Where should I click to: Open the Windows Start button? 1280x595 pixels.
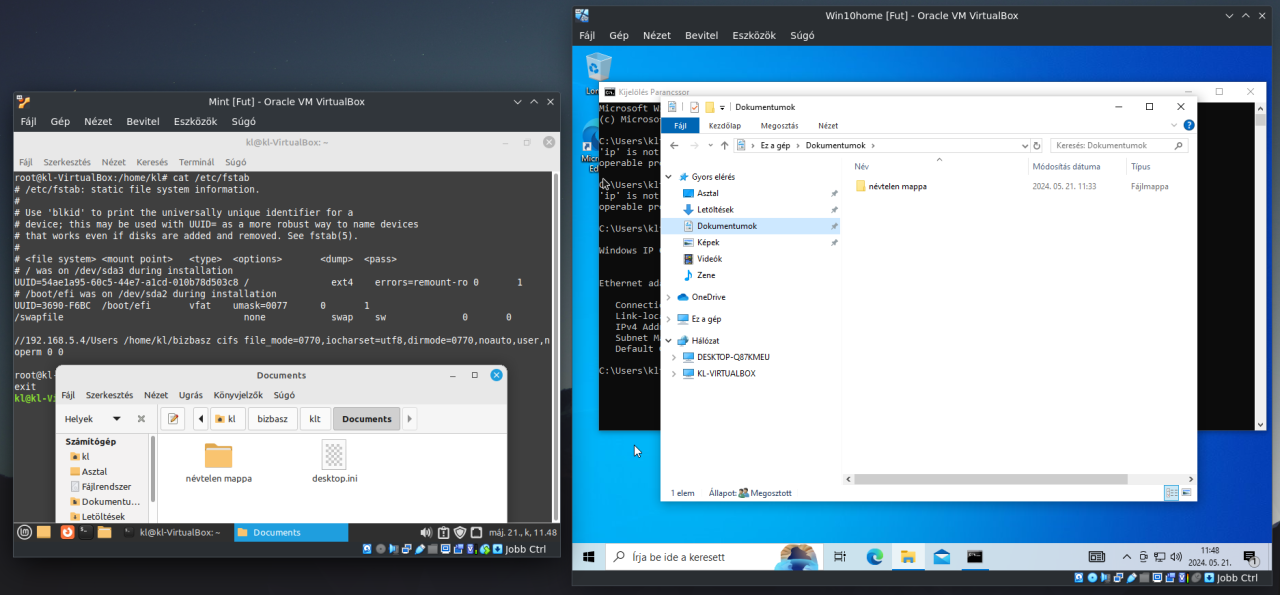(x=589, y=557)
